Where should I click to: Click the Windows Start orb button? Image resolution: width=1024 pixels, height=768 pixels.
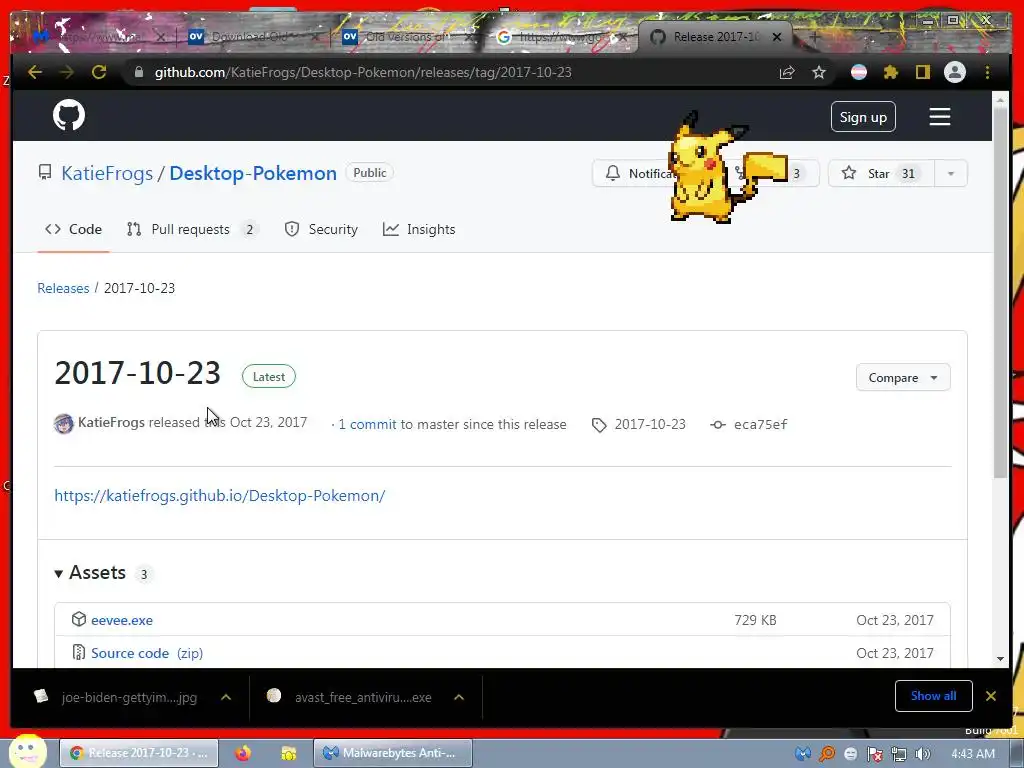click(28, 751)
